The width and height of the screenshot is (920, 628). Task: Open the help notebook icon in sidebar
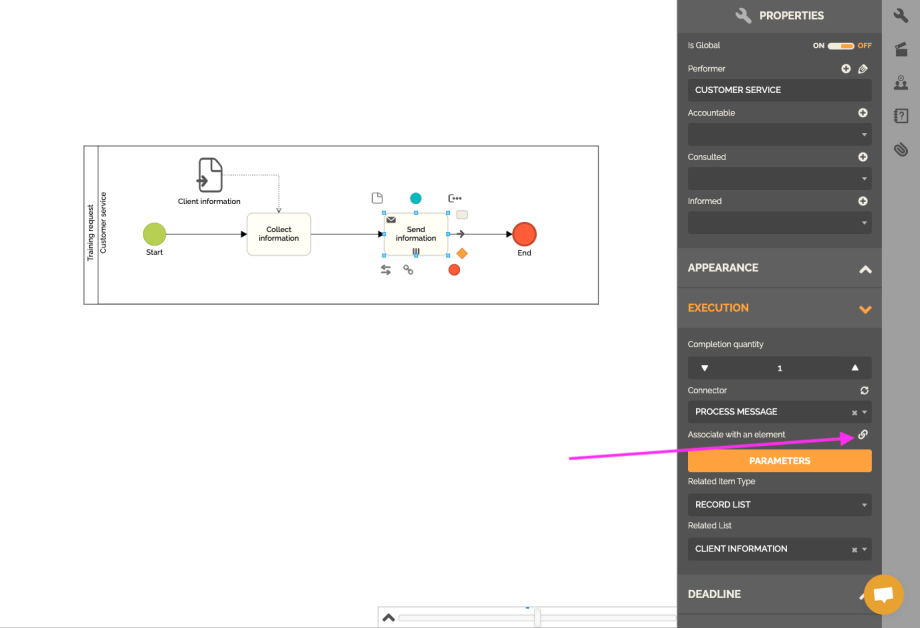click(x=901, y=115)
